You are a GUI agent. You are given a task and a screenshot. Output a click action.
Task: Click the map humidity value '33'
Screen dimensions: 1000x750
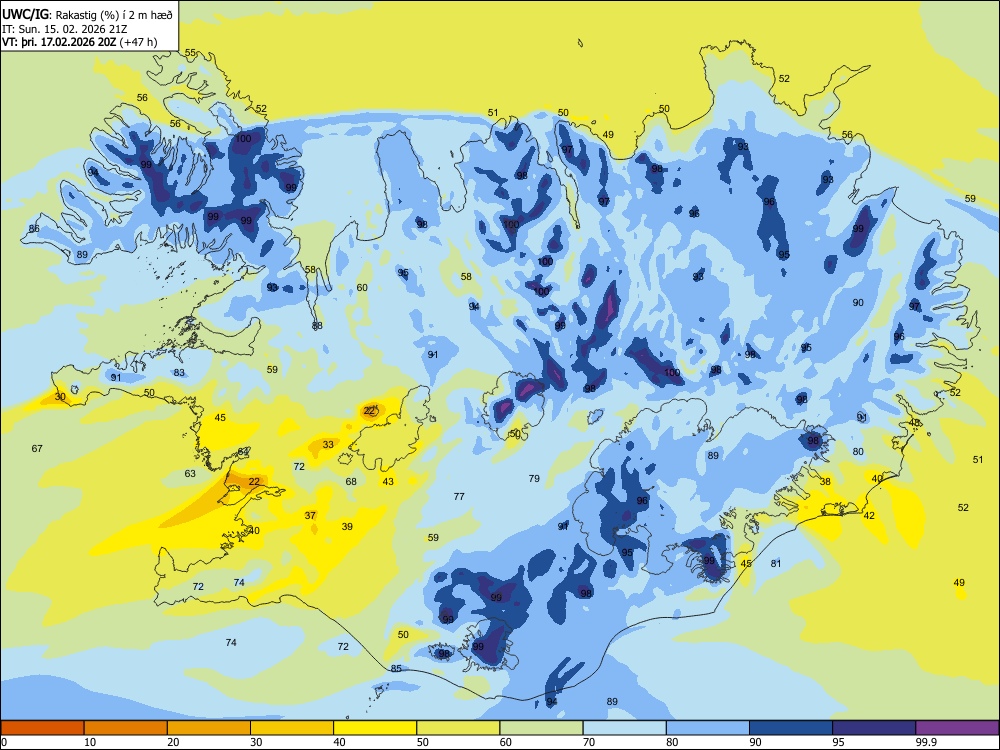[328, 445]
